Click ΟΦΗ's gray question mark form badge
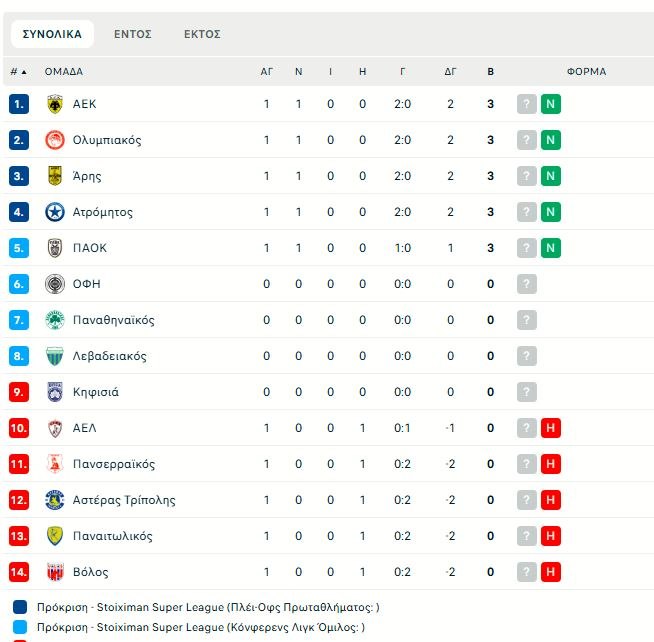The width and height of the screenshot is (654, 642). point(527,284)
